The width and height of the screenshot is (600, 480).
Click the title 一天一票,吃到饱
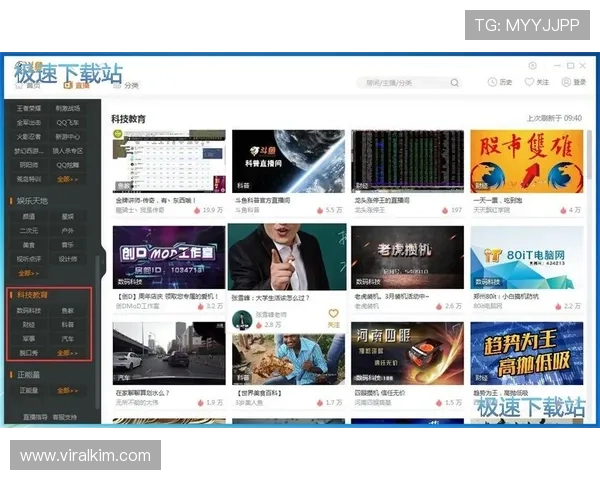point(498,200)
